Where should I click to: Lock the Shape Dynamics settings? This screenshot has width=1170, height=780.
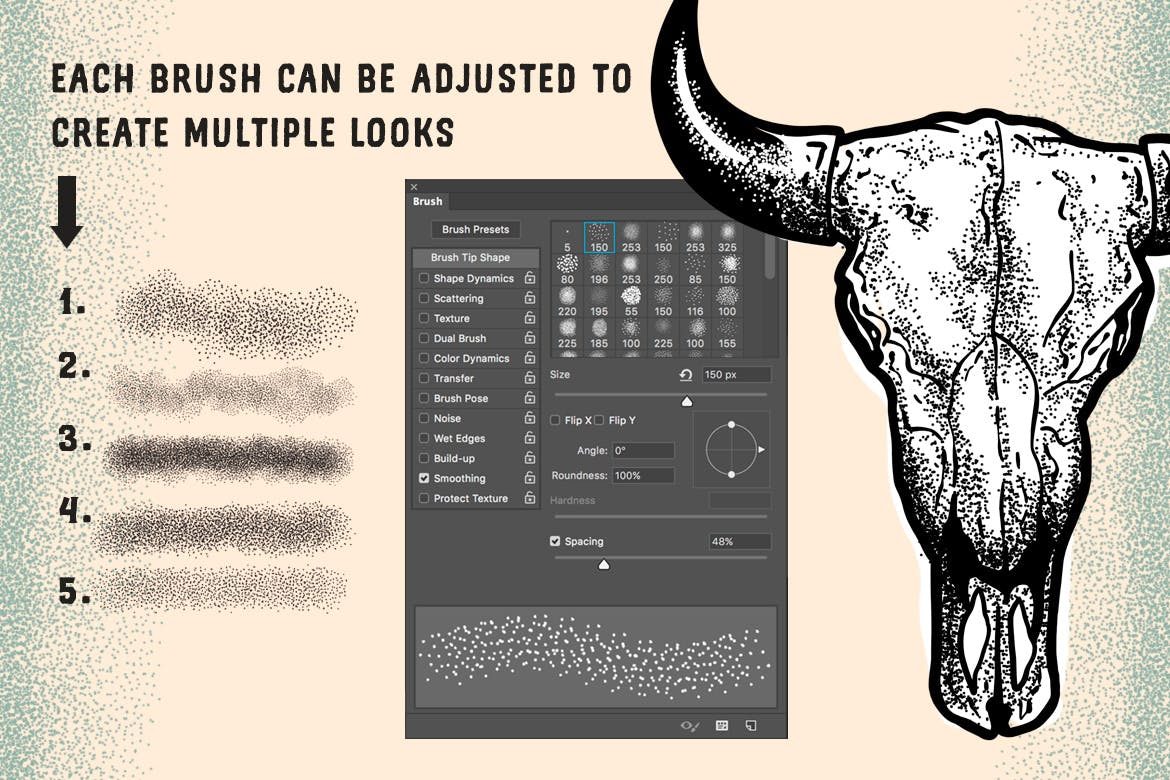pyautogui.click(x=532, y=278)
